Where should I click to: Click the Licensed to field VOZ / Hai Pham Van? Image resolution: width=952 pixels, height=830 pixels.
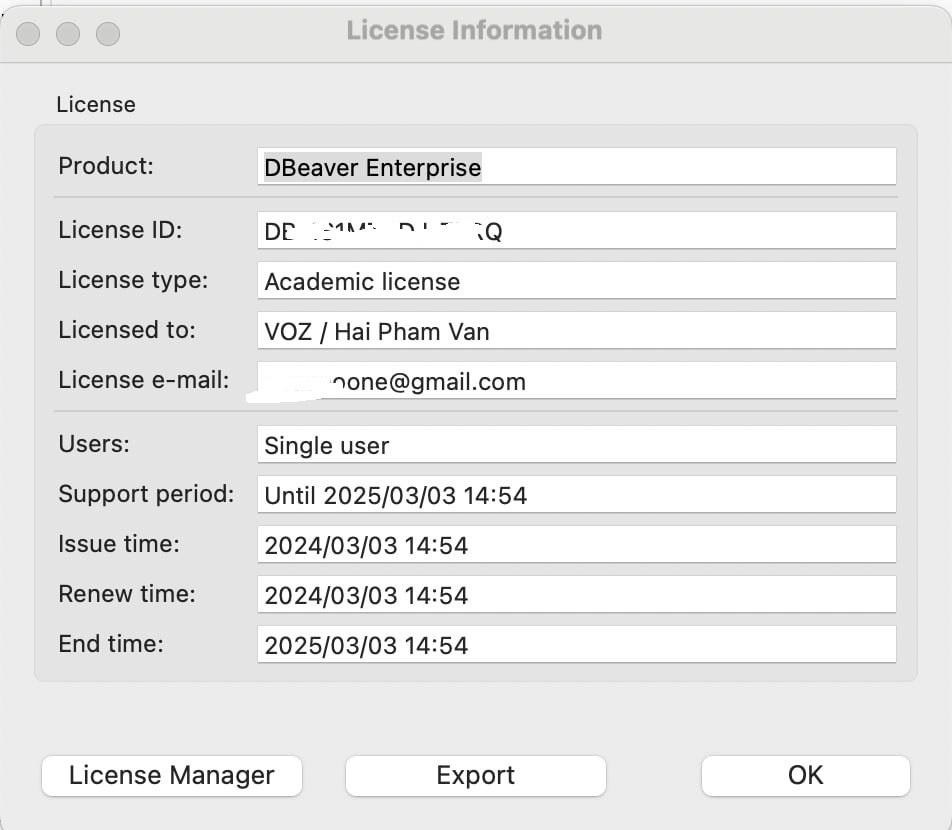point(577,330)
